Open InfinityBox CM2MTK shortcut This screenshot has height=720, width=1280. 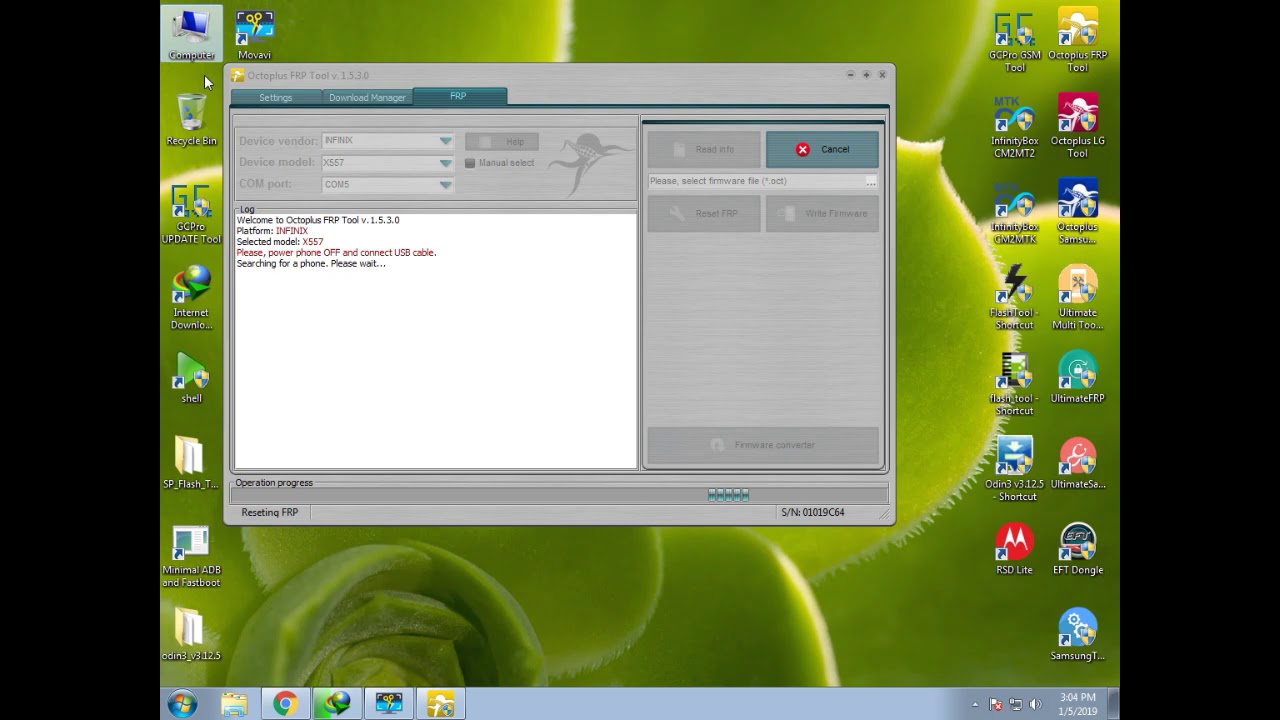point(1014,212)
